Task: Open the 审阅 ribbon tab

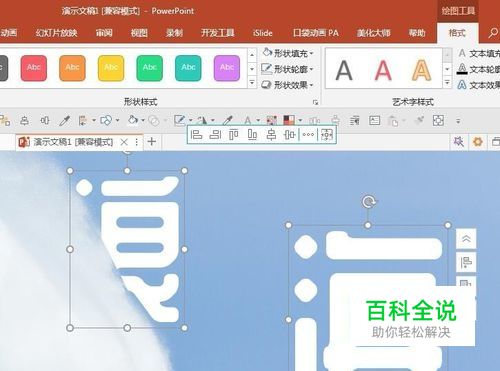Action: 104,33
